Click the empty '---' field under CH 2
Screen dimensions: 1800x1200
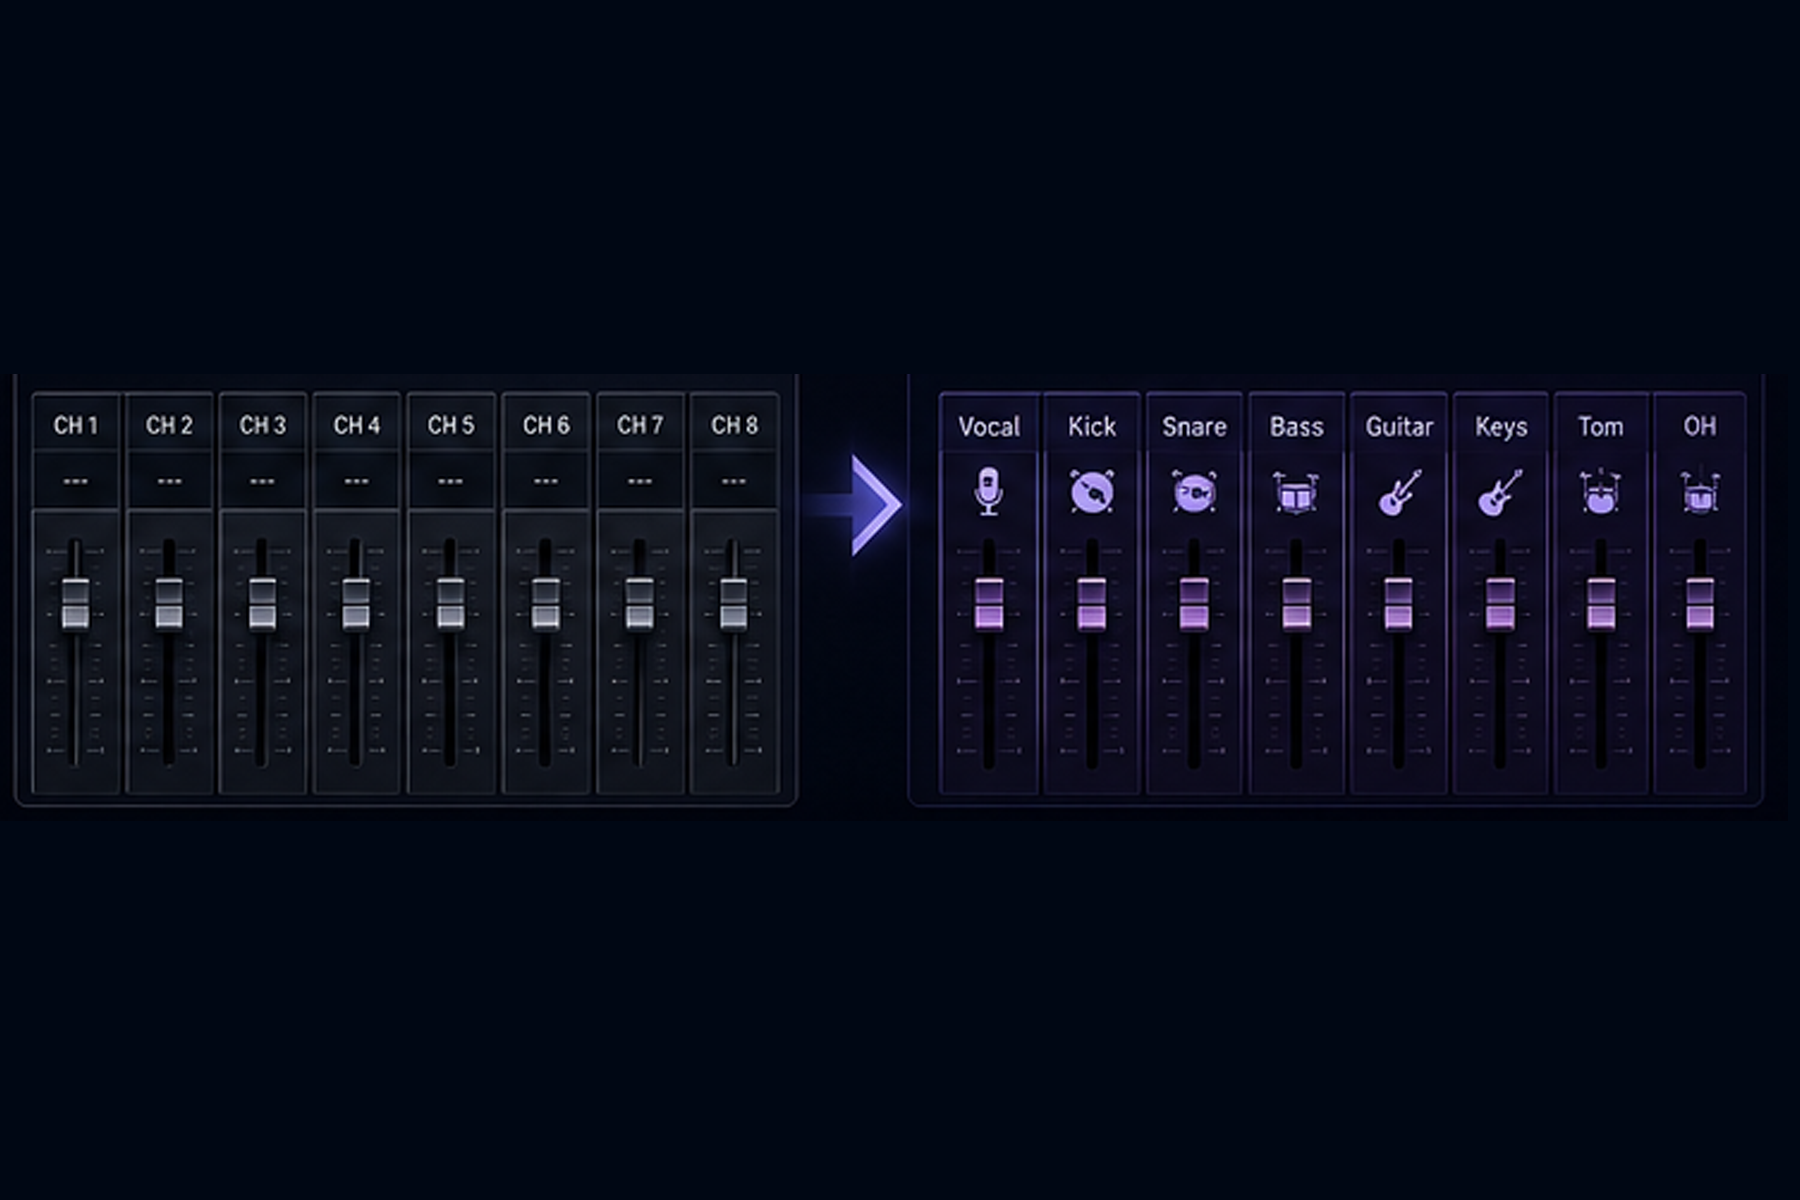169,481
